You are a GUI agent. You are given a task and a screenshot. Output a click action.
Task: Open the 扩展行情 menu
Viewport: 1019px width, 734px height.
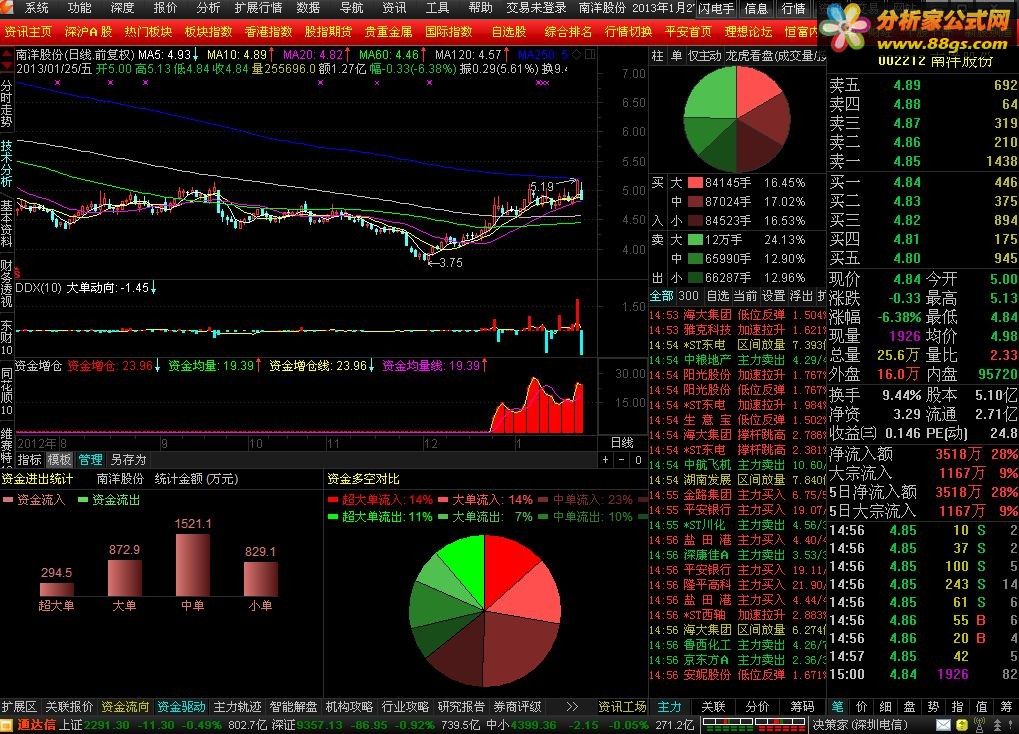pos(258,8)
